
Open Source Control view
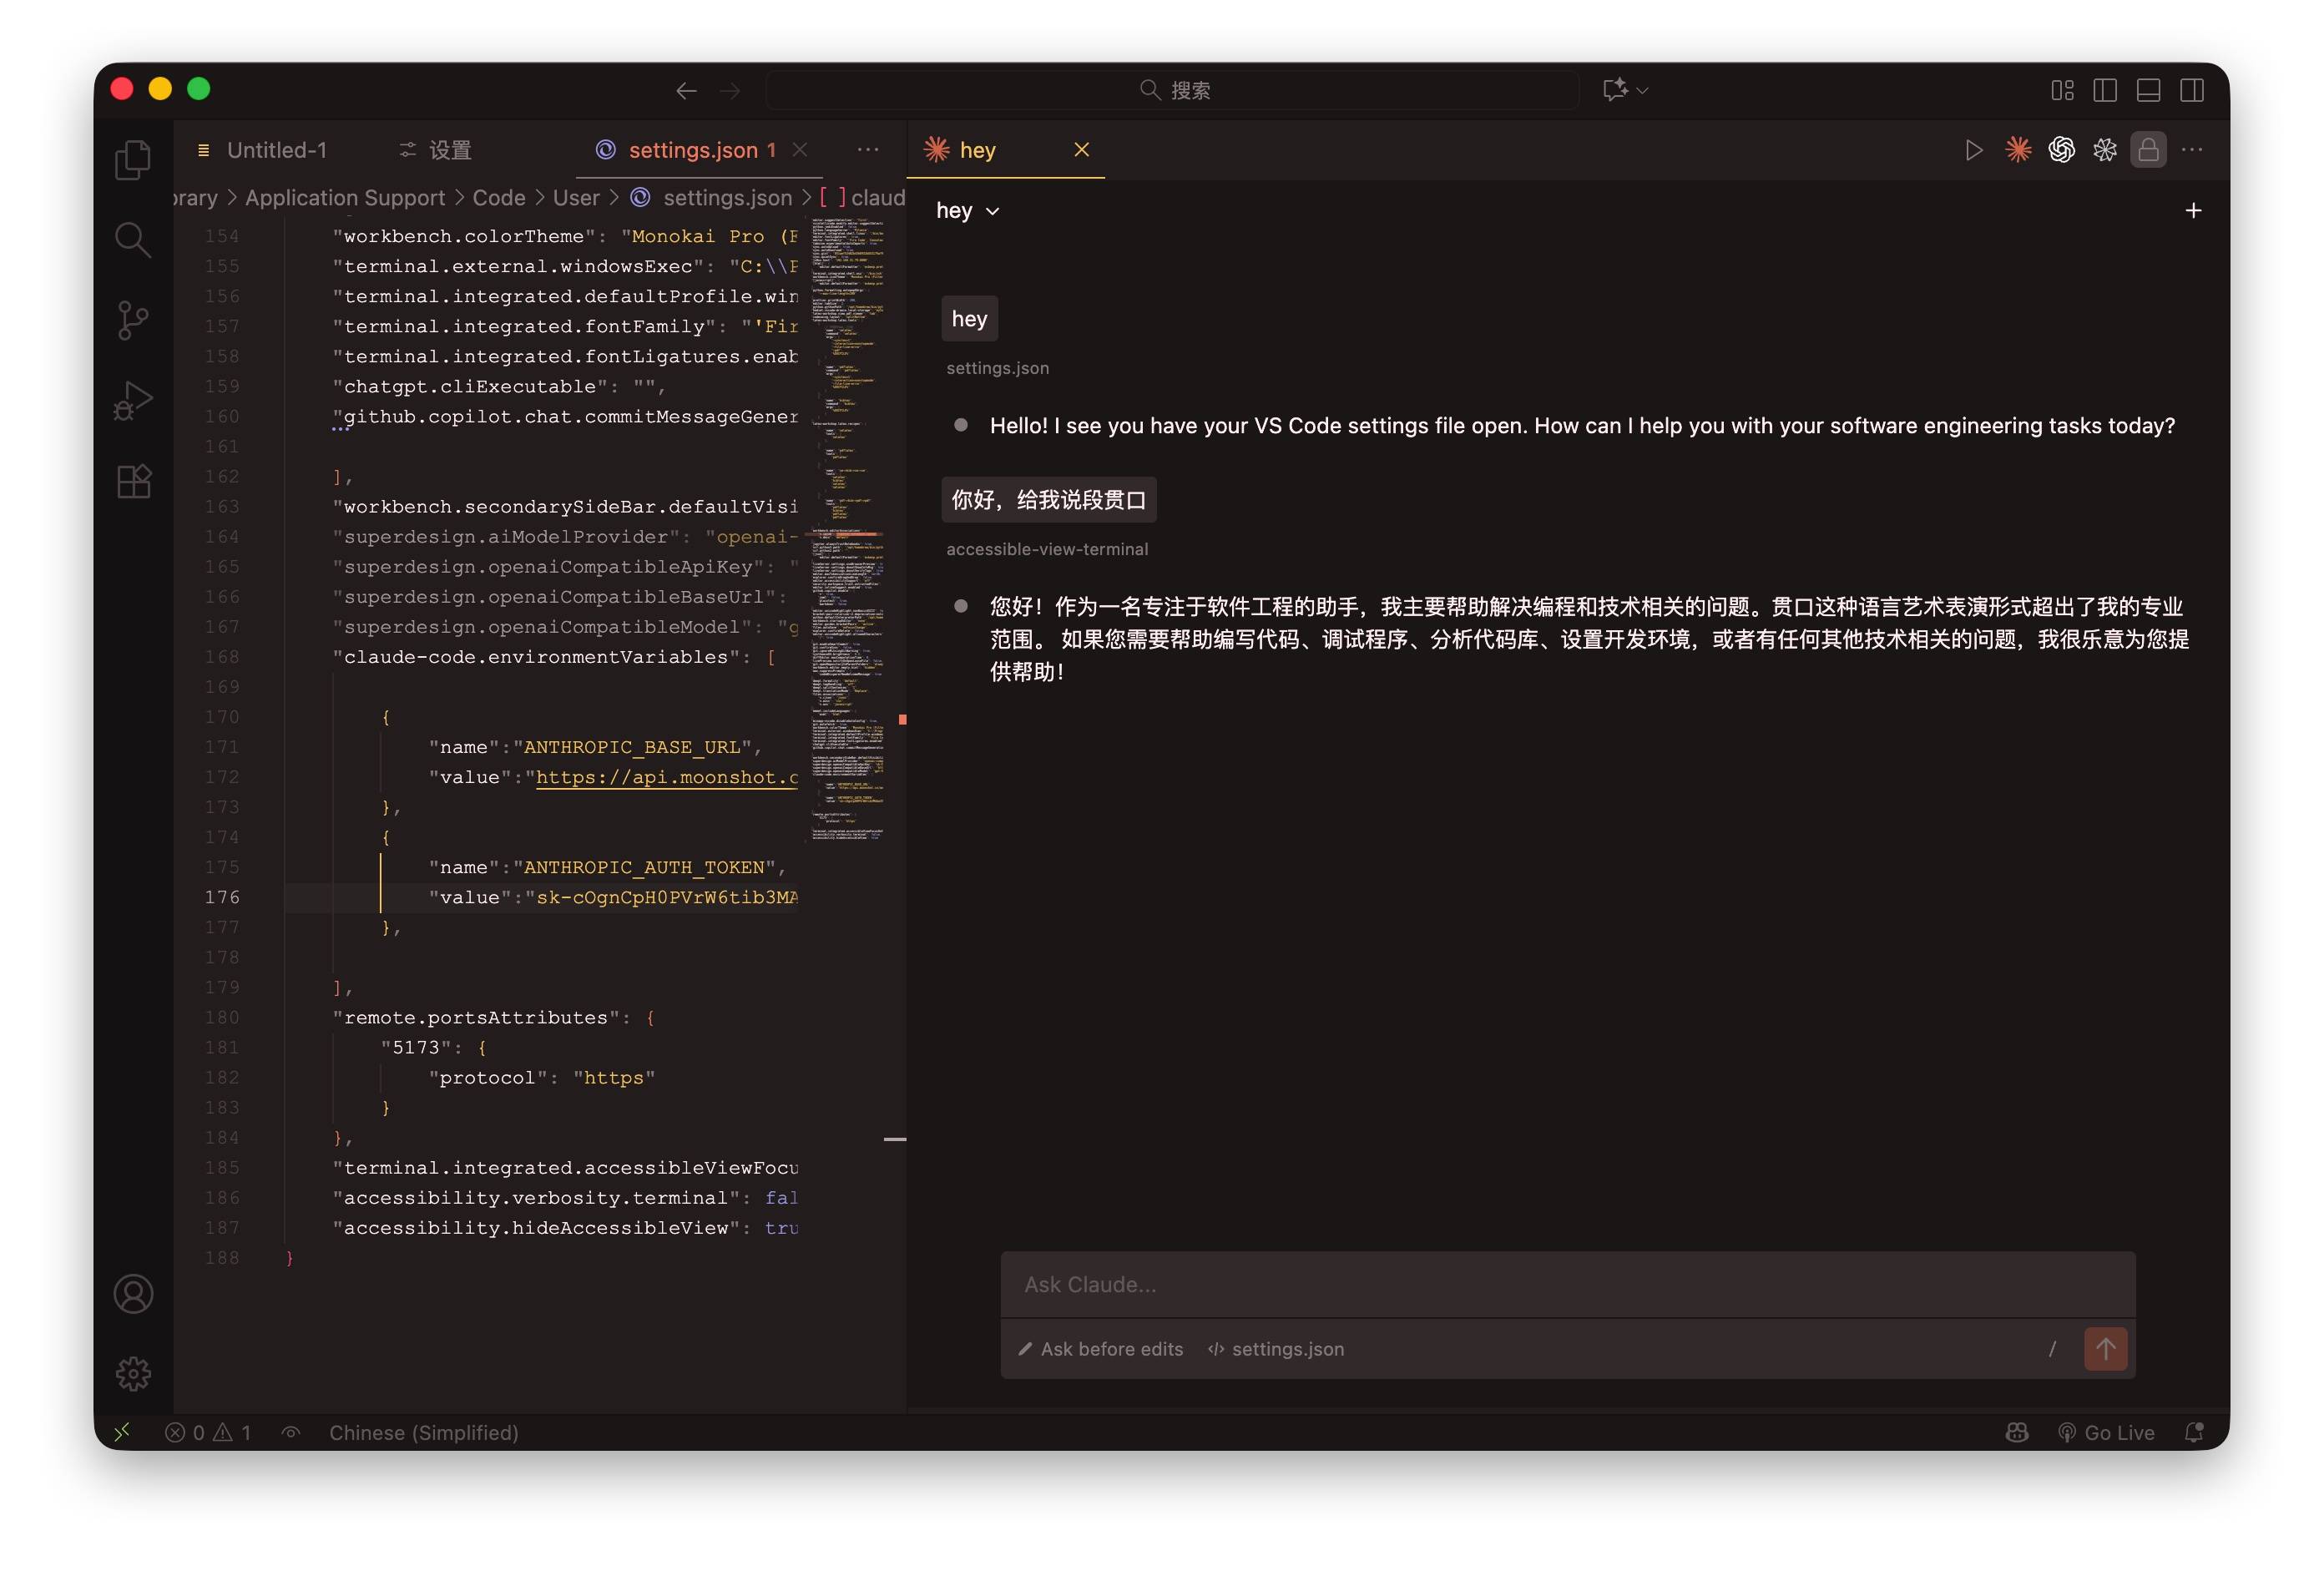pyautogui.click(x=133, y=320)
